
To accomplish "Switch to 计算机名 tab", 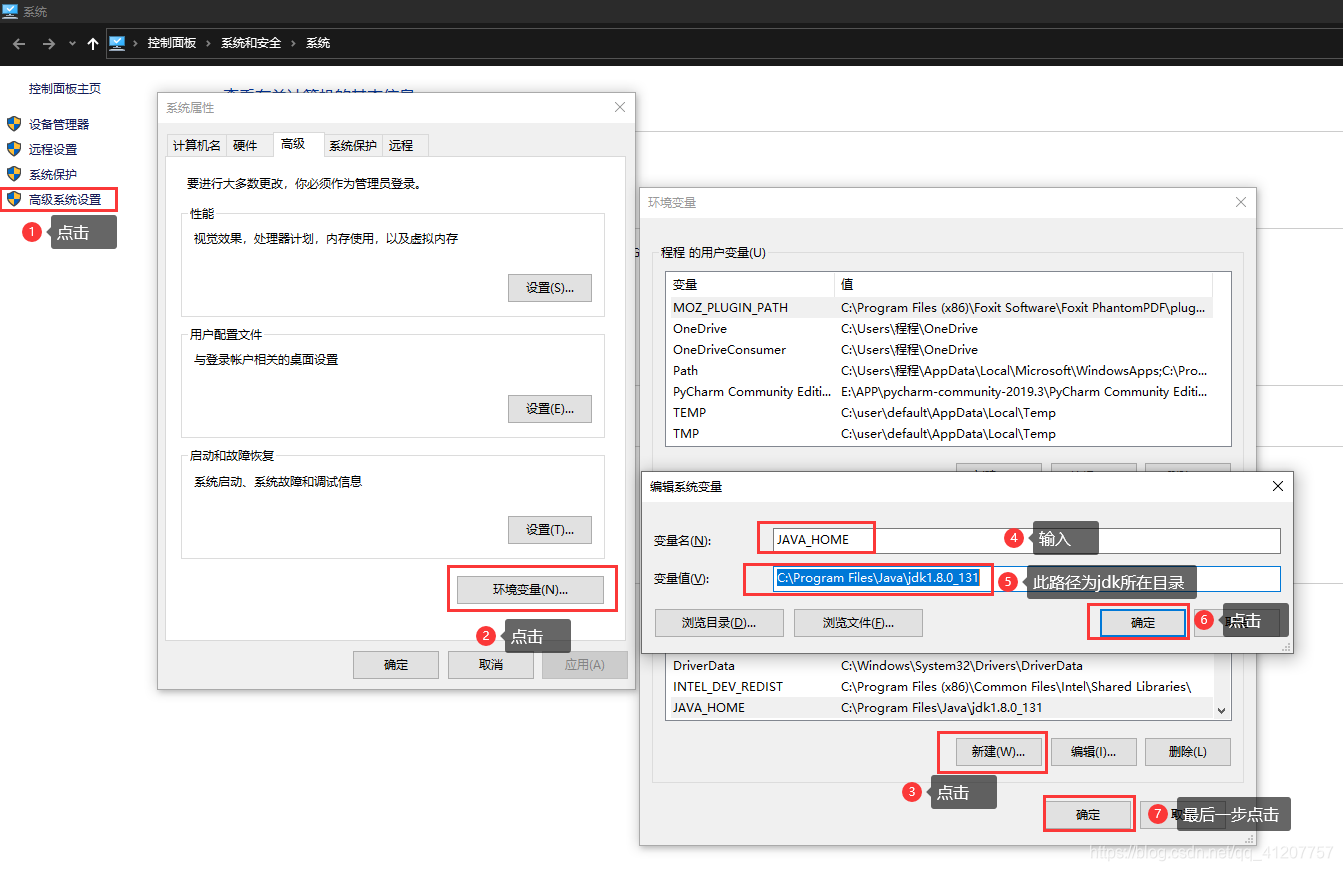I will pos(196,145).
